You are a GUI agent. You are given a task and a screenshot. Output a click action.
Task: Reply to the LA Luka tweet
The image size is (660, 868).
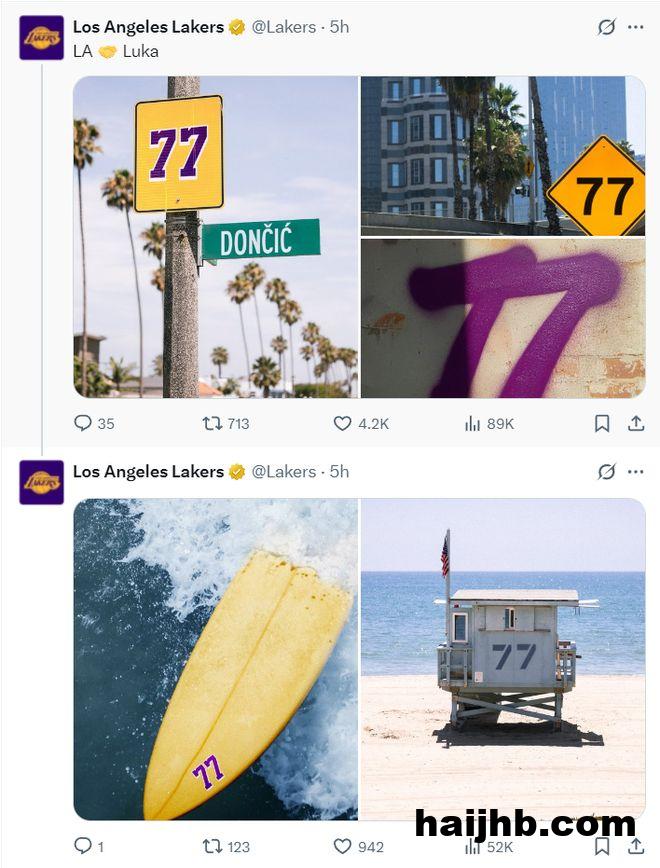(x=83, y=424)
